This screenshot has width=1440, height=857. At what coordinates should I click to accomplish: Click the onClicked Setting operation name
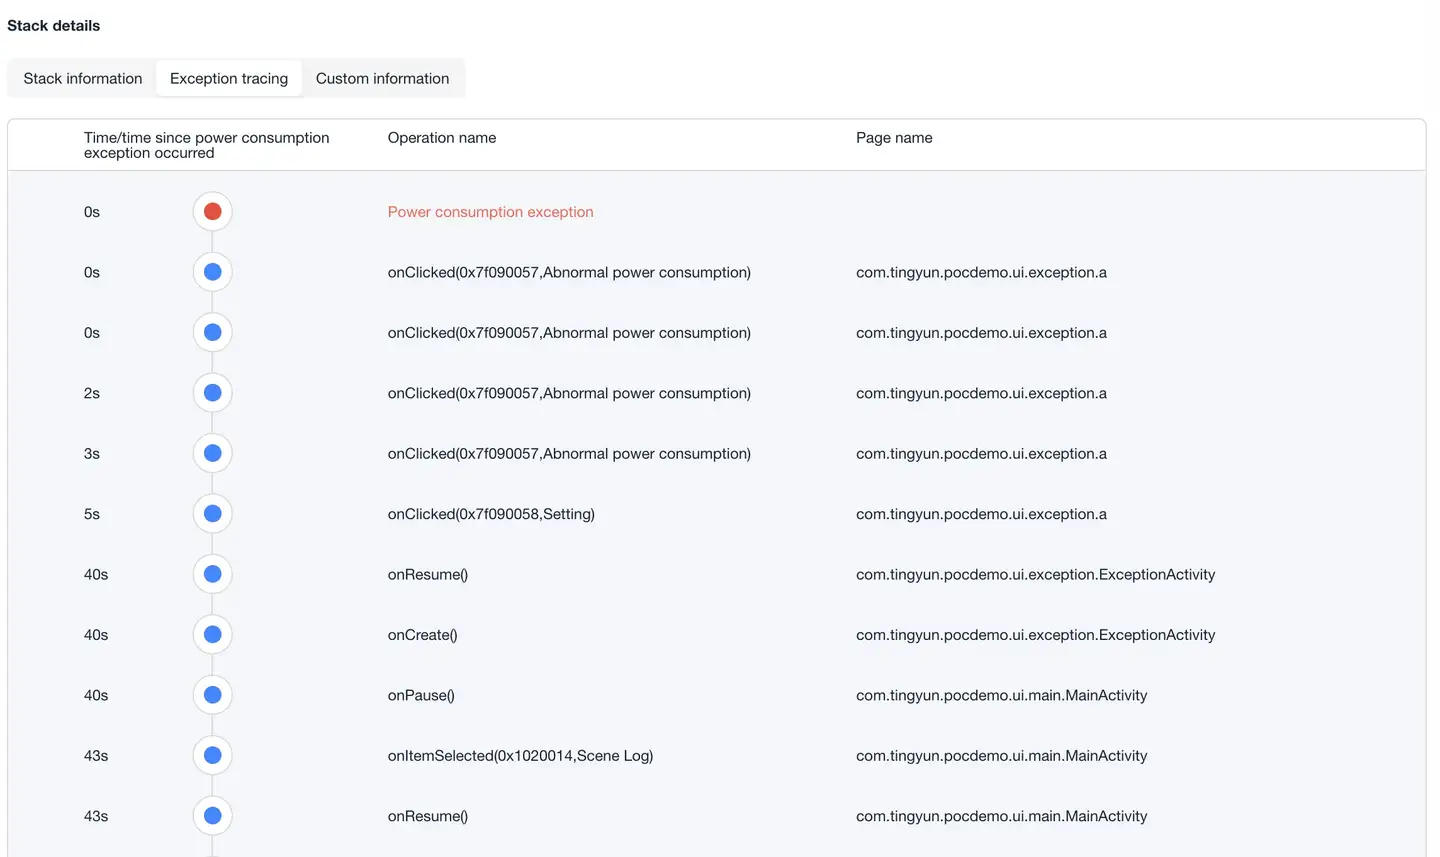pos(491,514)
